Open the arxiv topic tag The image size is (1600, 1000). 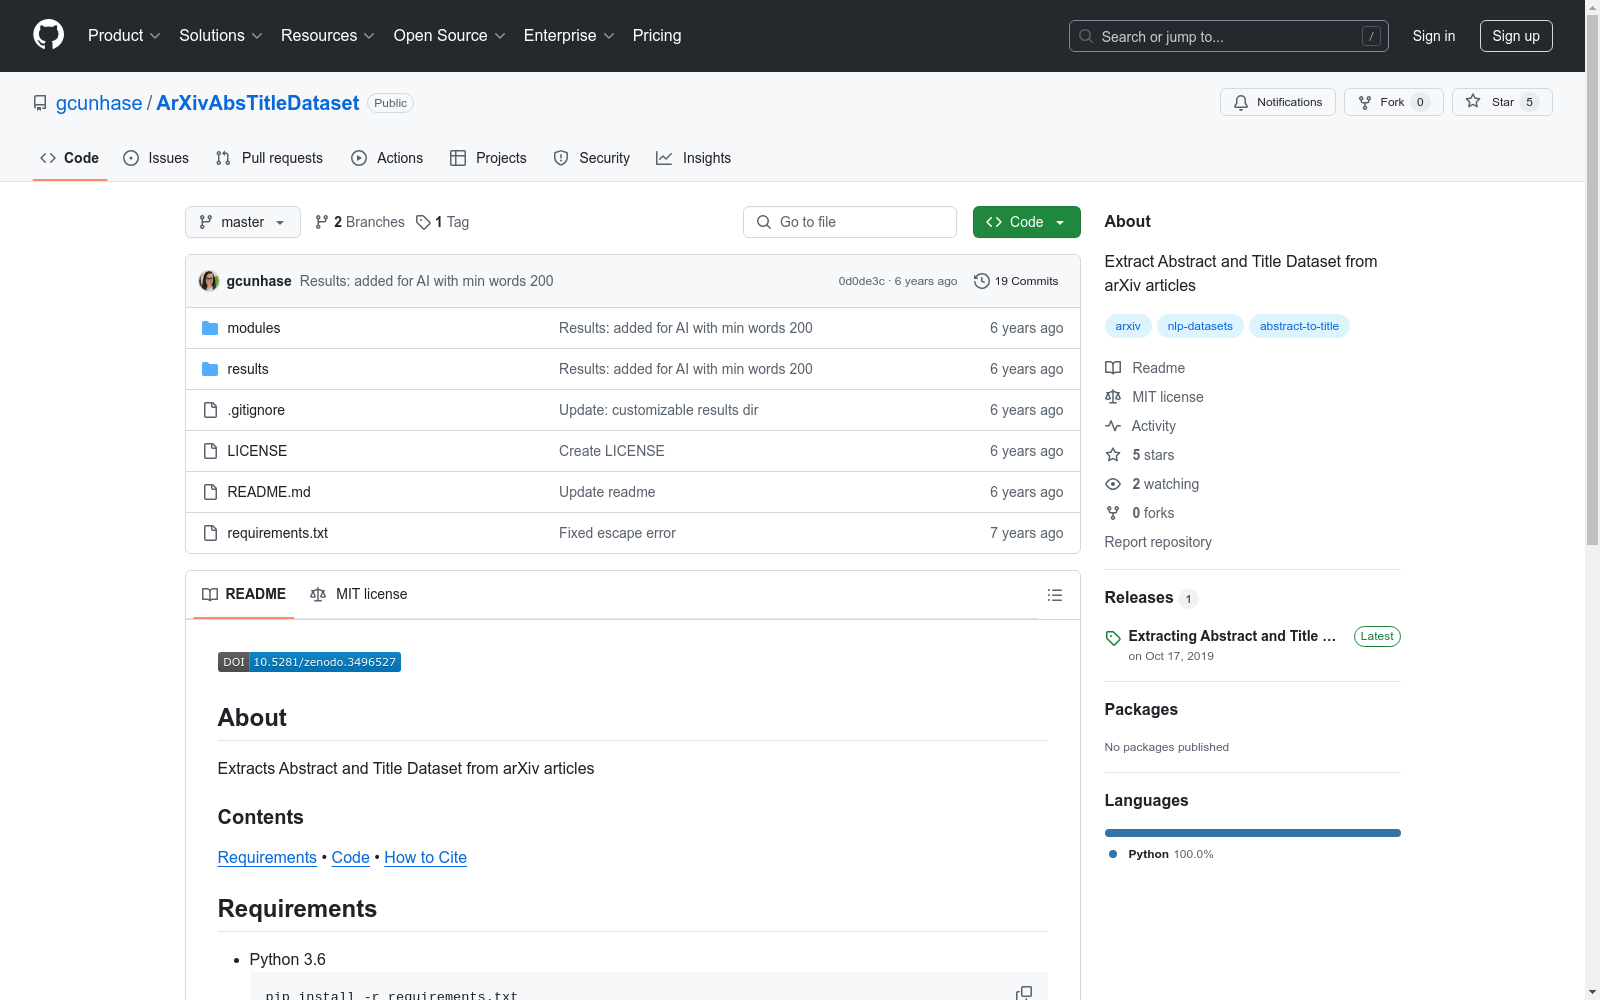[1128, 326]
